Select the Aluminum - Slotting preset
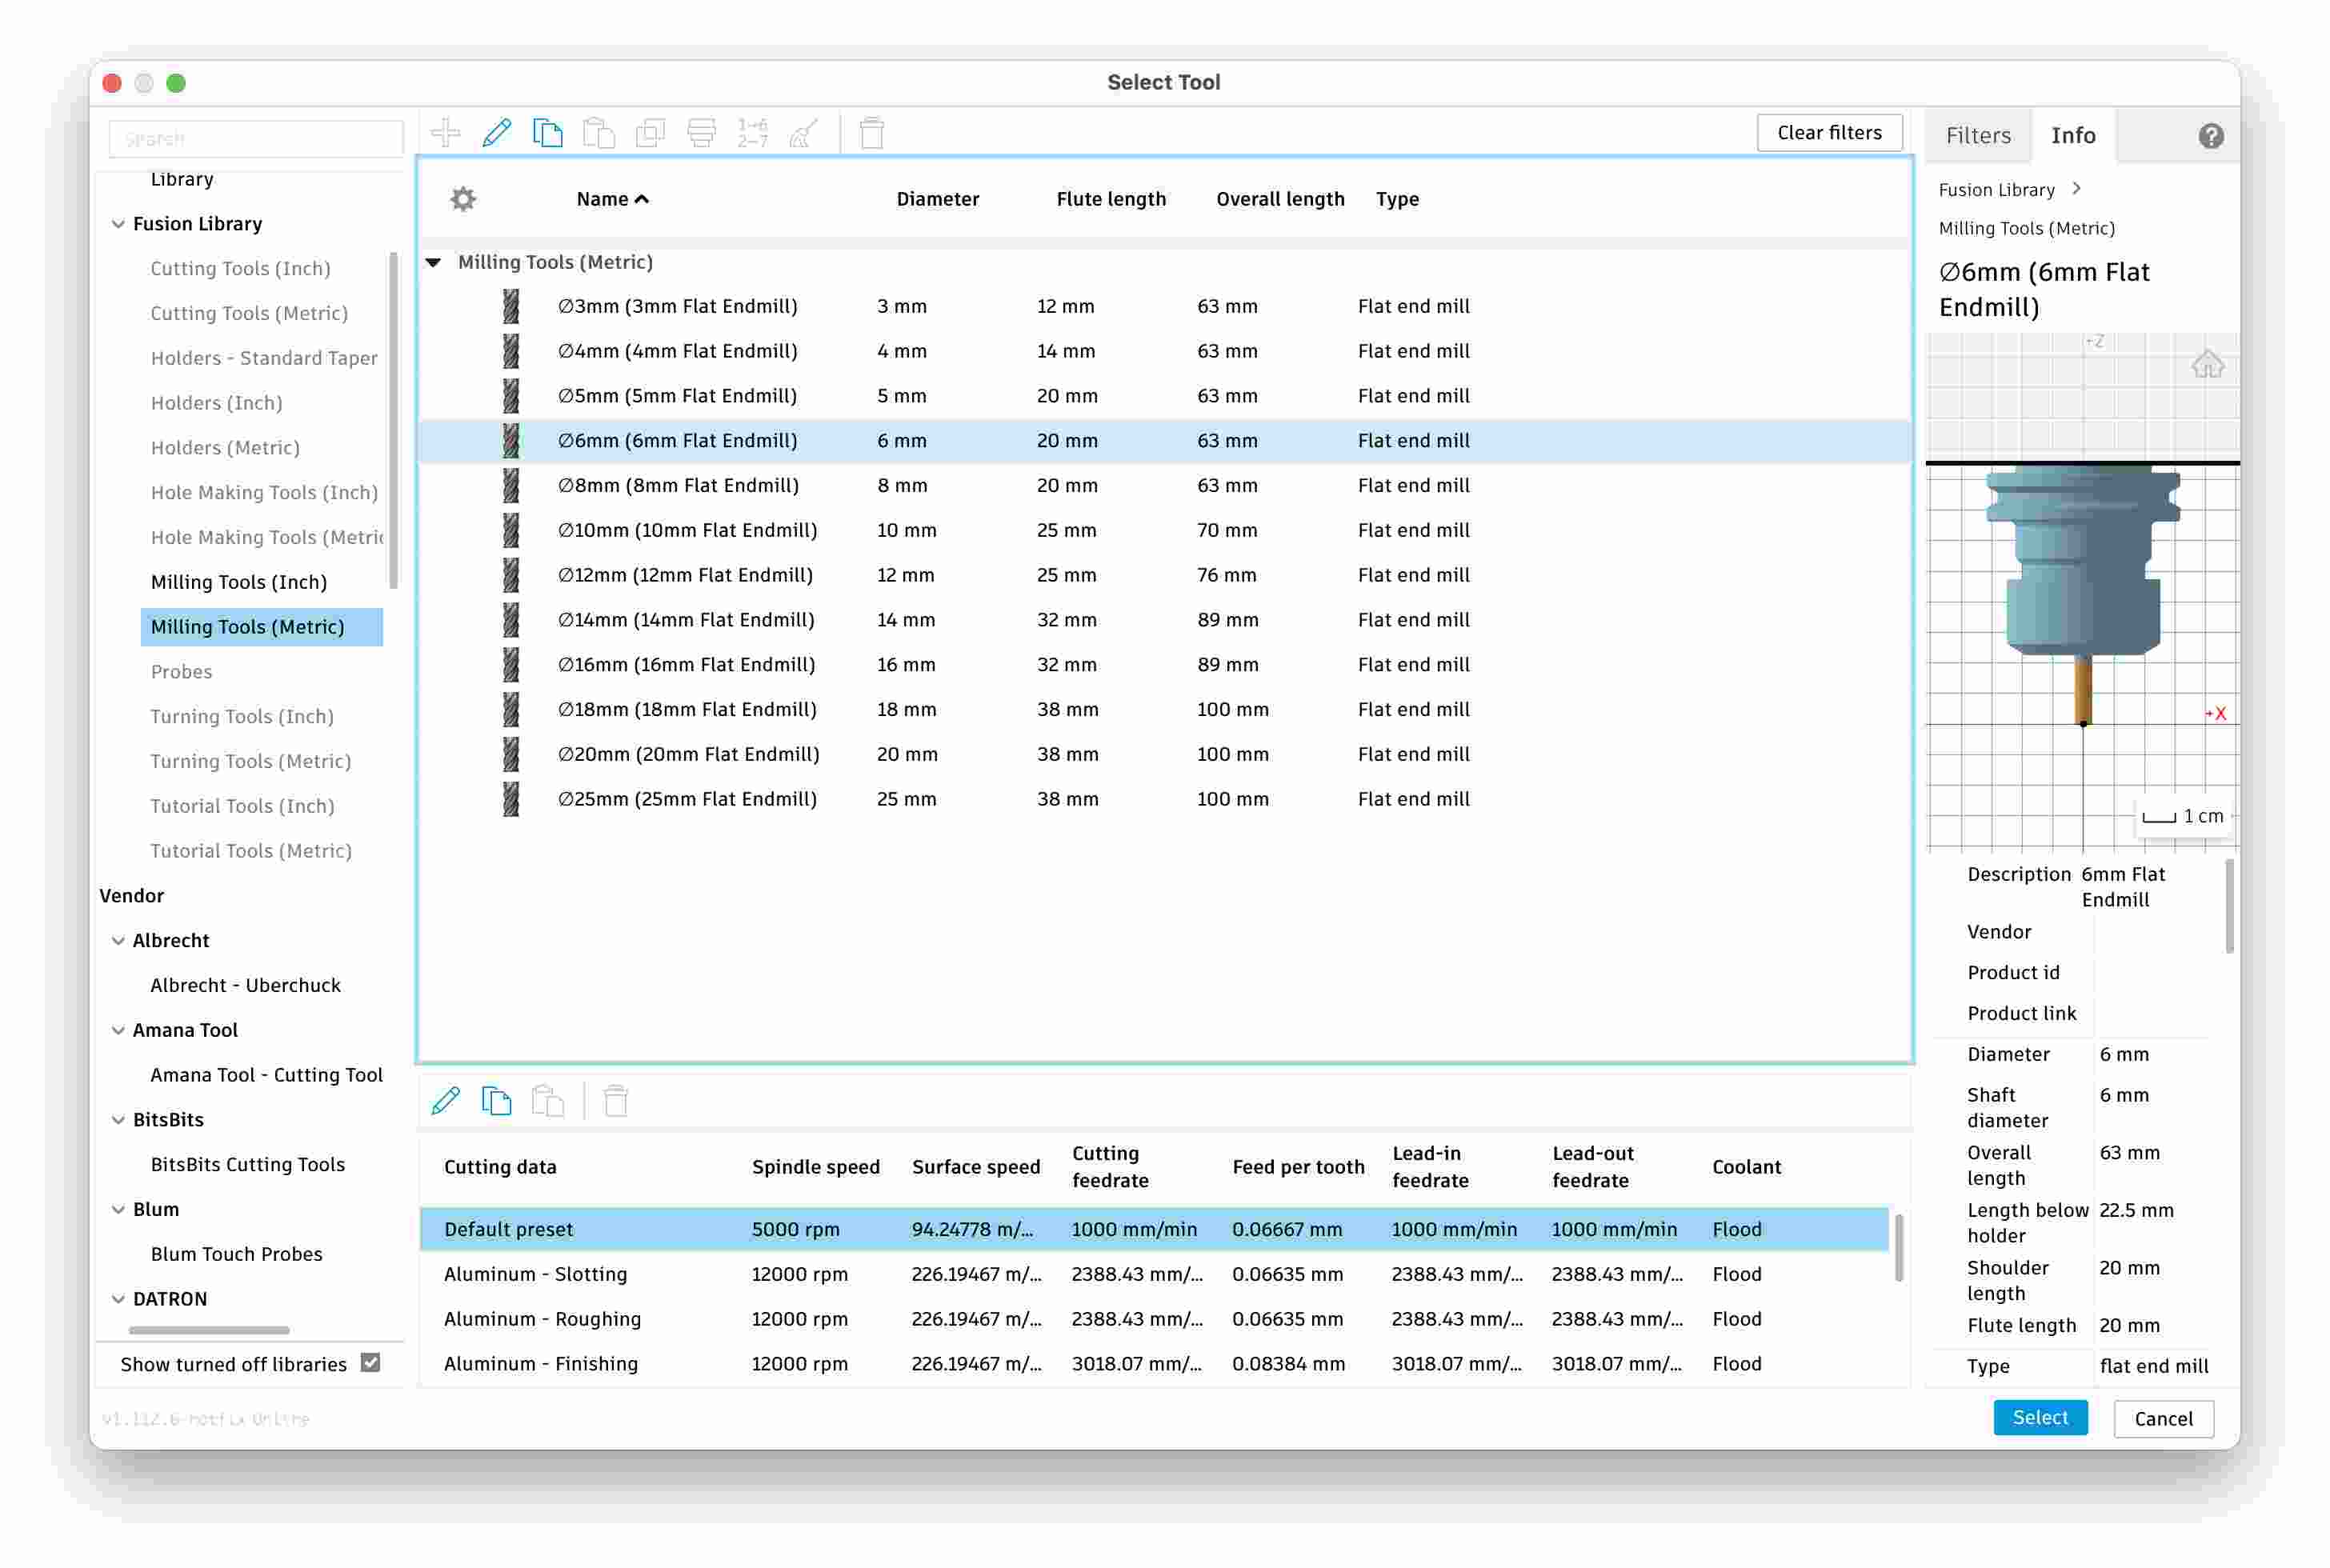The image size is (2330, 1568). click(x=1154, y=1274)
